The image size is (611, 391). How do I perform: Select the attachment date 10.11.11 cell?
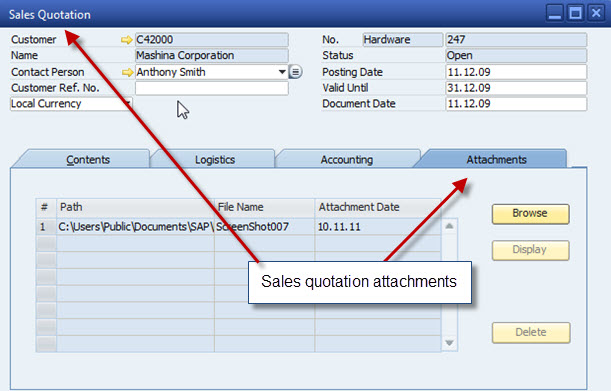[378, 227]
